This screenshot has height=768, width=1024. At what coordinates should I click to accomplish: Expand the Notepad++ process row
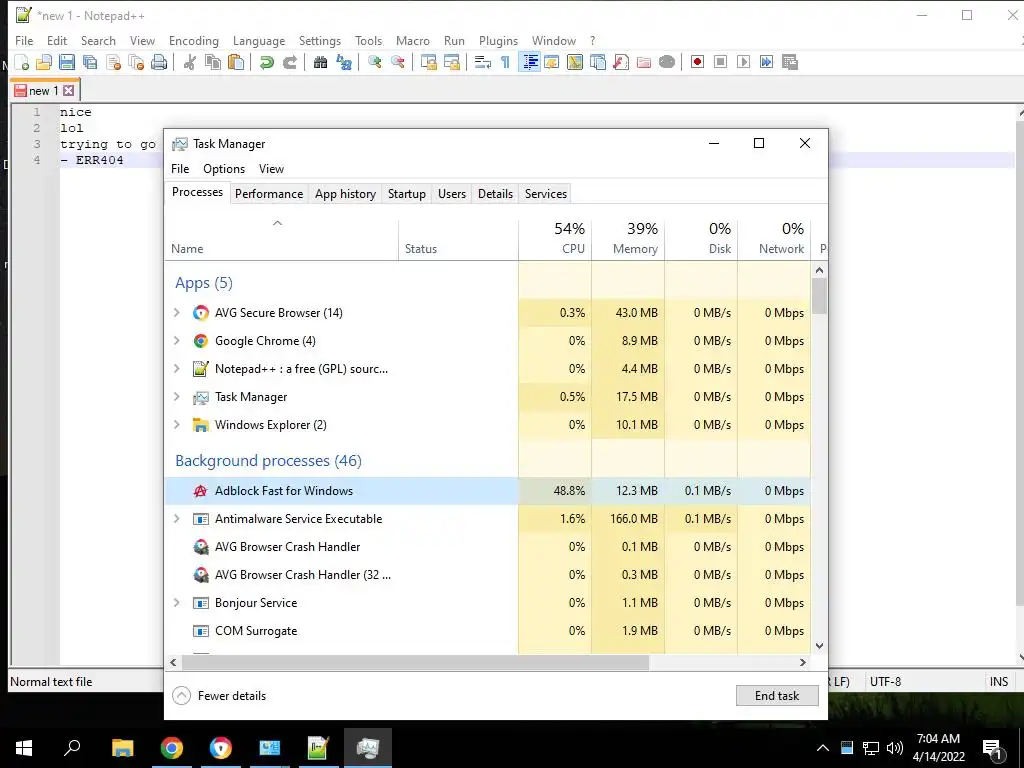176,369
